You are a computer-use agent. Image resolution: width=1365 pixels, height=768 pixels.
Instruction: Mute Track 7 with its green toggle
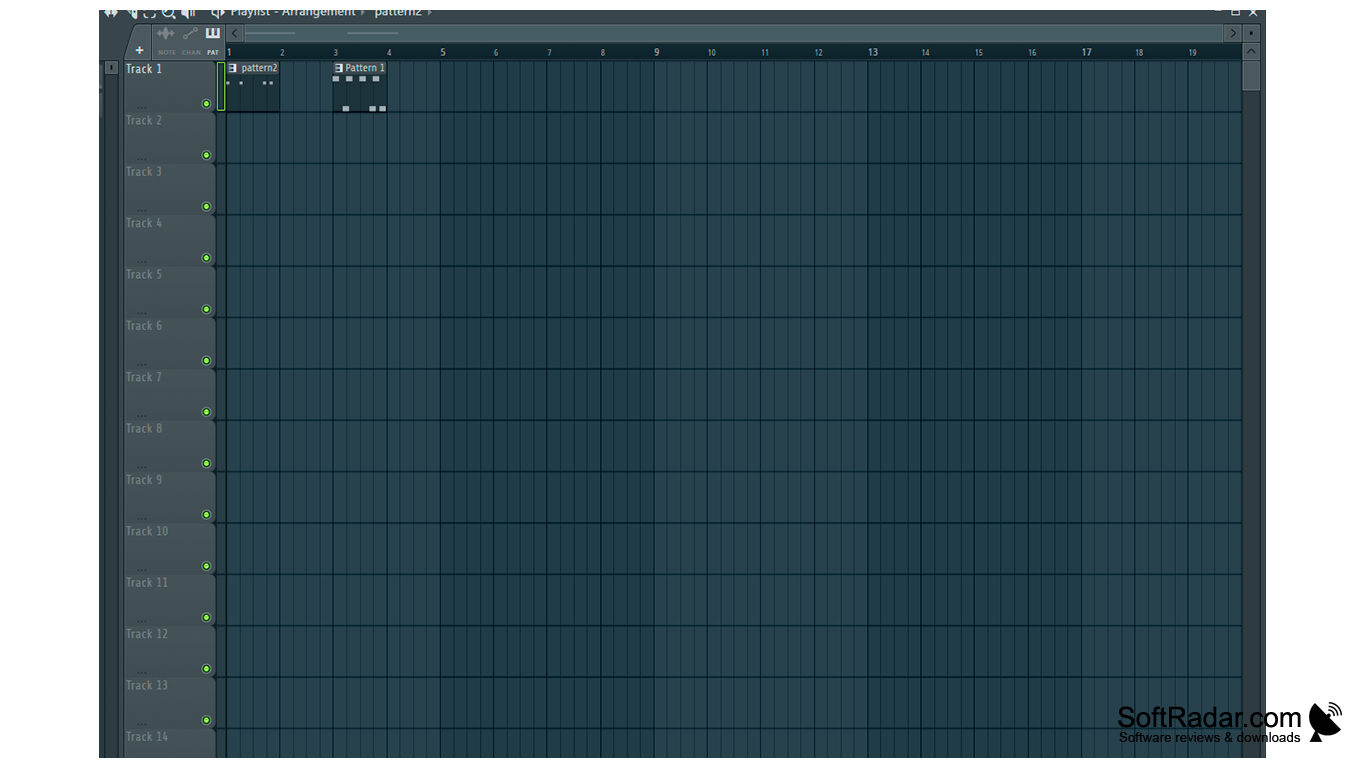(207, 412)
